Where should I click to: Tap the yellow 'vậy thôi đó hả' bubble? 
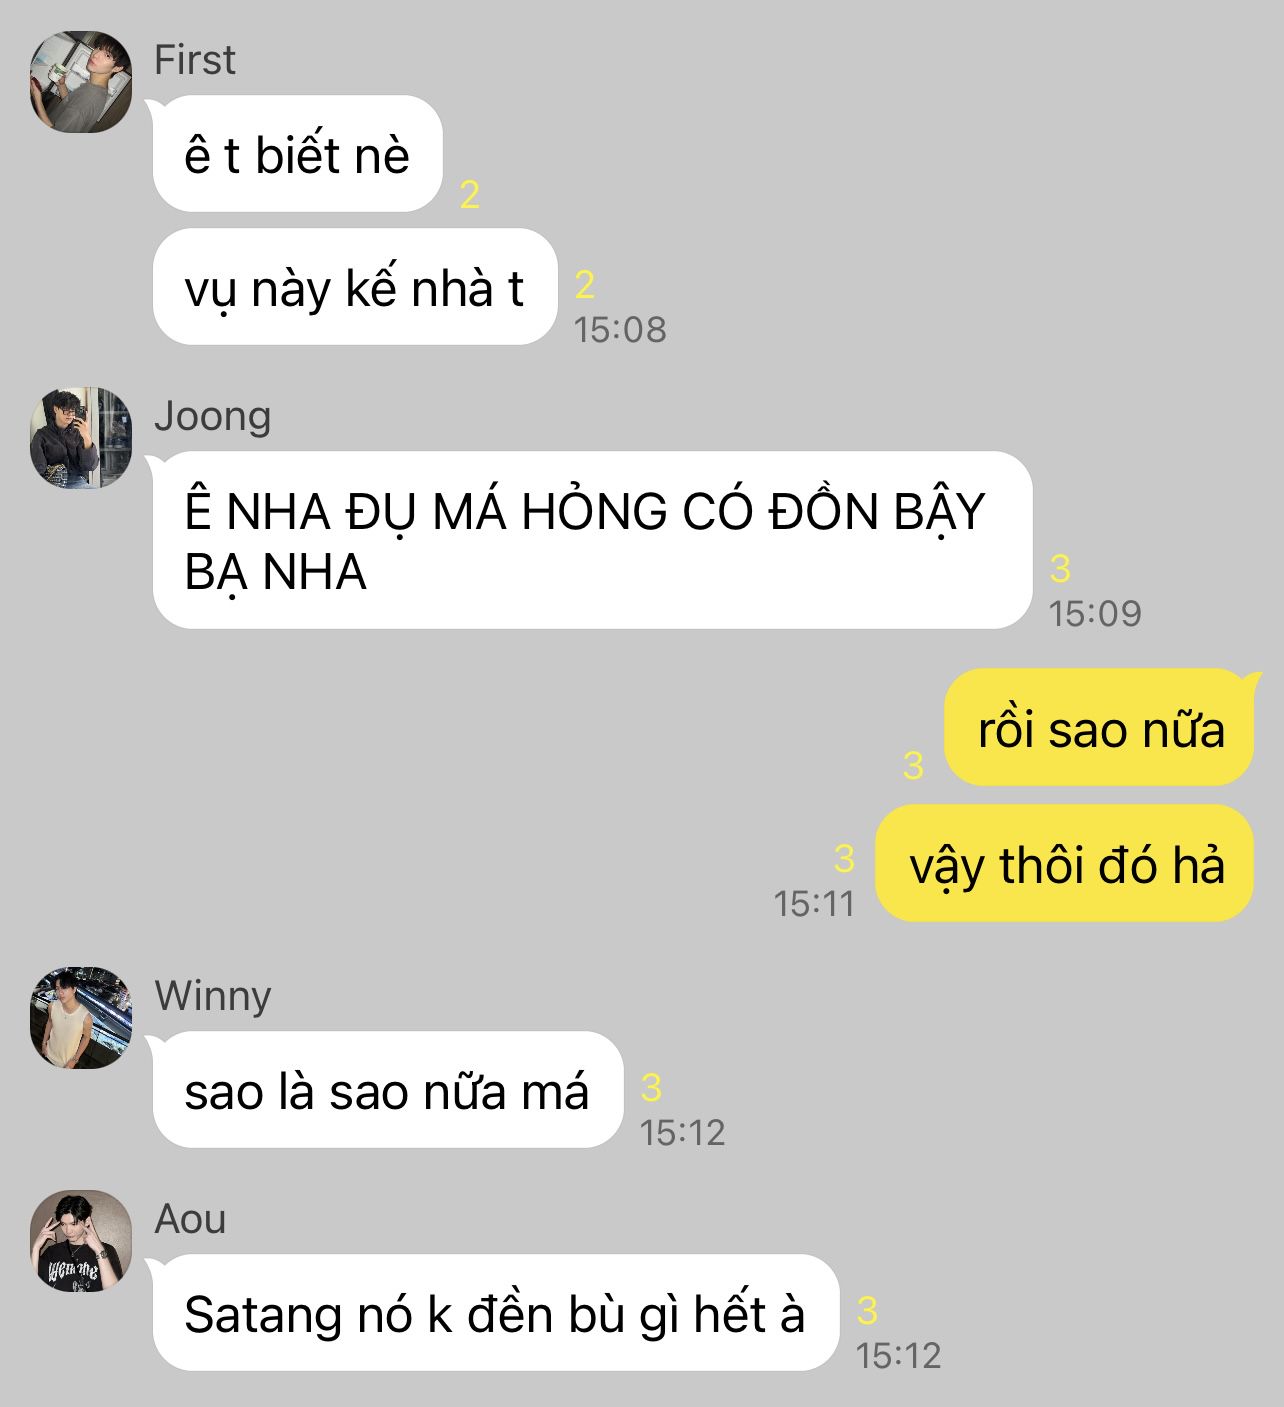(1065, 863)
